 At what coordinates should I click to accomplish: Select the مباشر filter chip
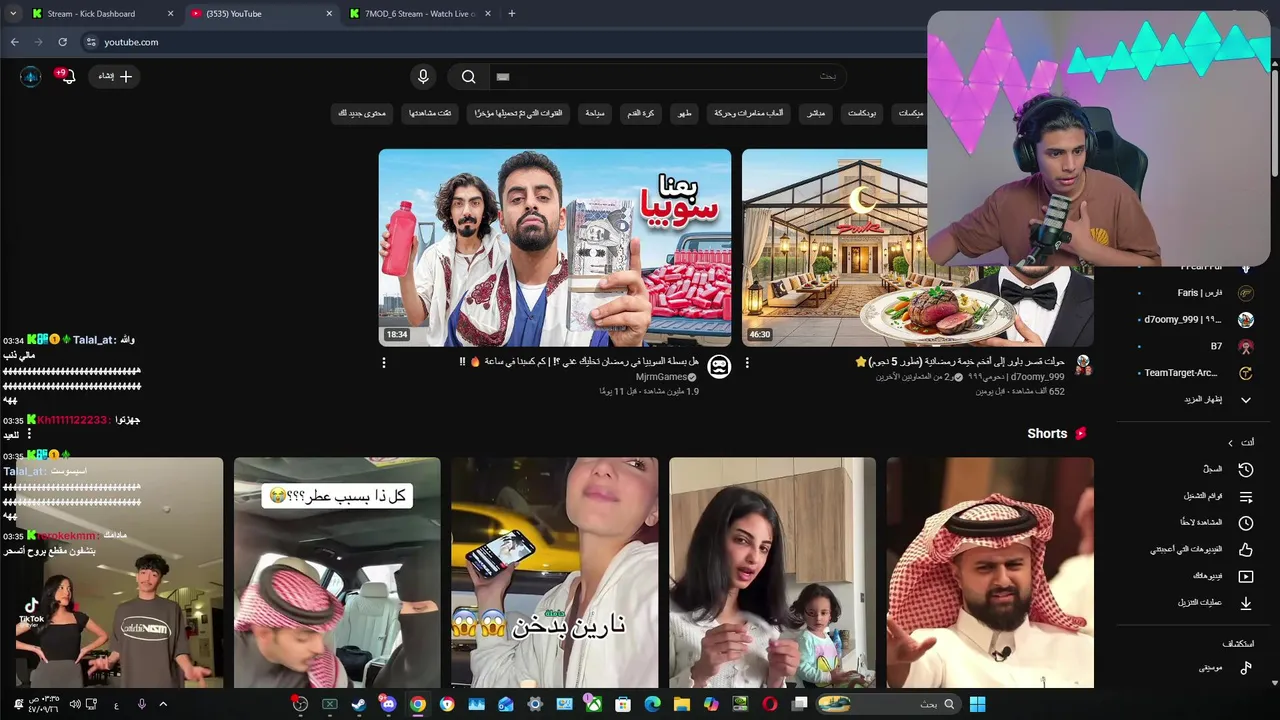pyautogui.click(x=816, y=113)
